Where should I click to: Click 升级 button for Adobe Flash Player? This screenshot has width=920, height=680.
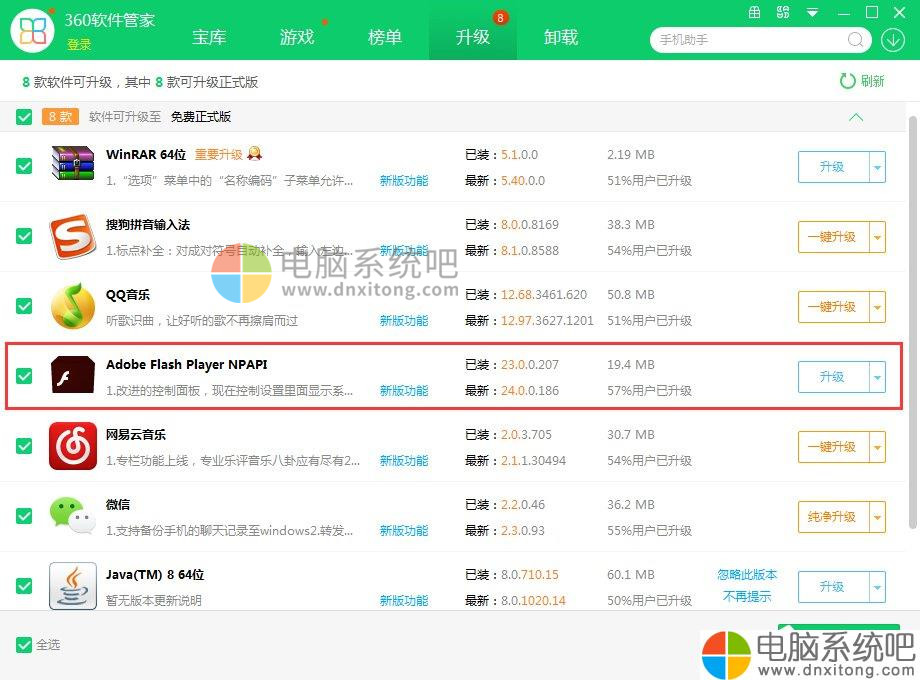click(833, 377)
